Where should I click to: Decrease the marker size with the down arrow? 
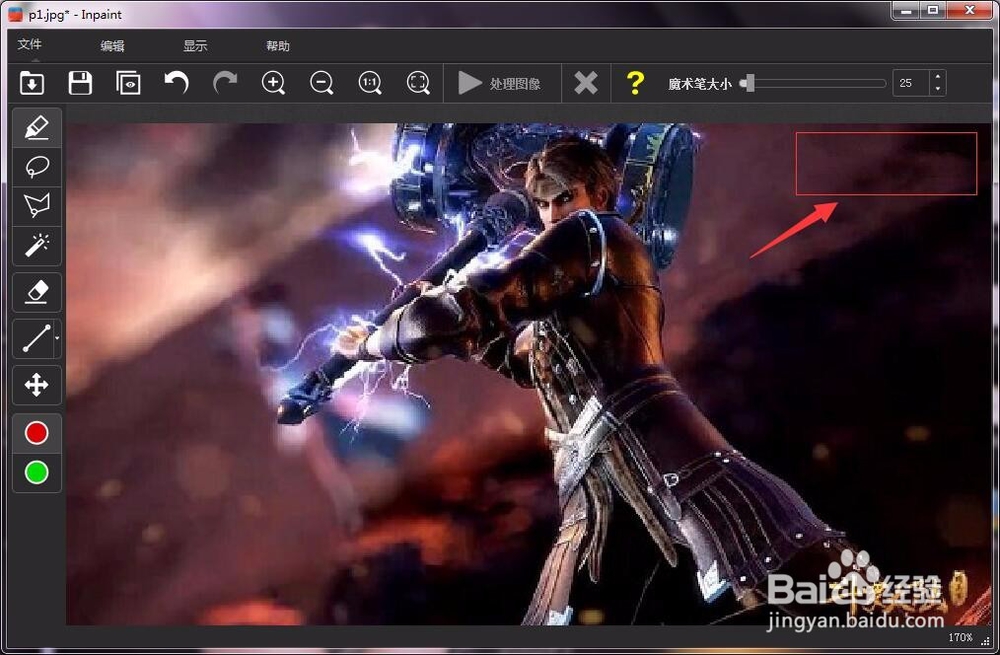pos(938,90)
